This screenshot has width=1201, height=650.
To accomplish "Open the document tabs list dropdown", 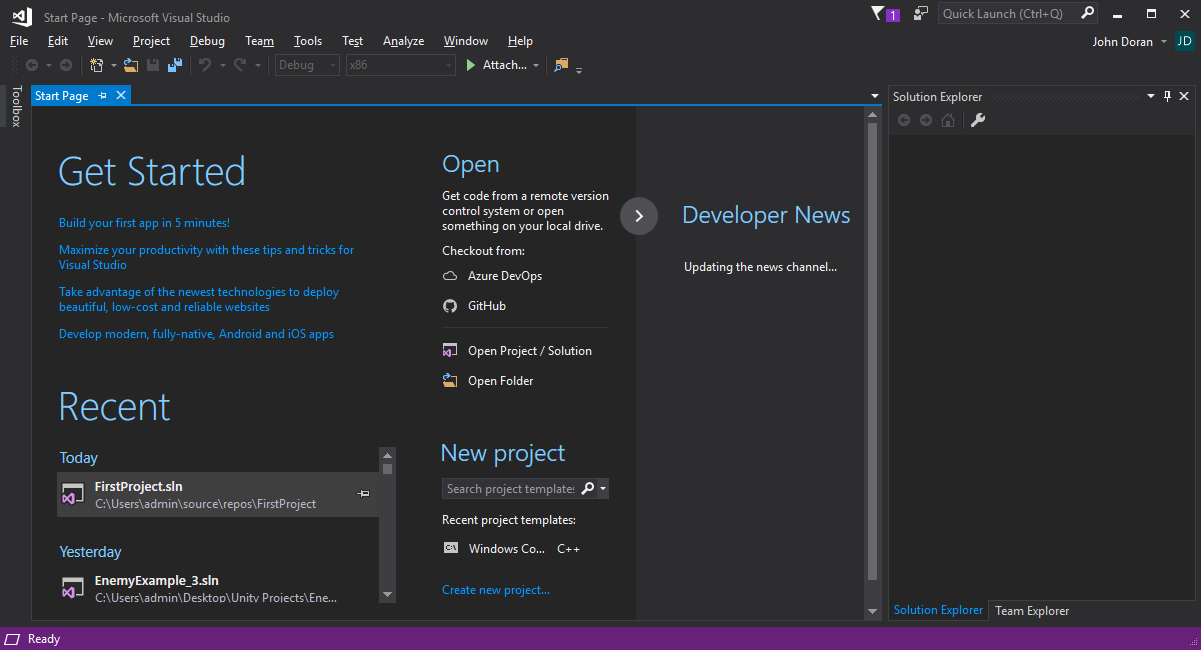I will pyautogui.click(x=875, y=96).
